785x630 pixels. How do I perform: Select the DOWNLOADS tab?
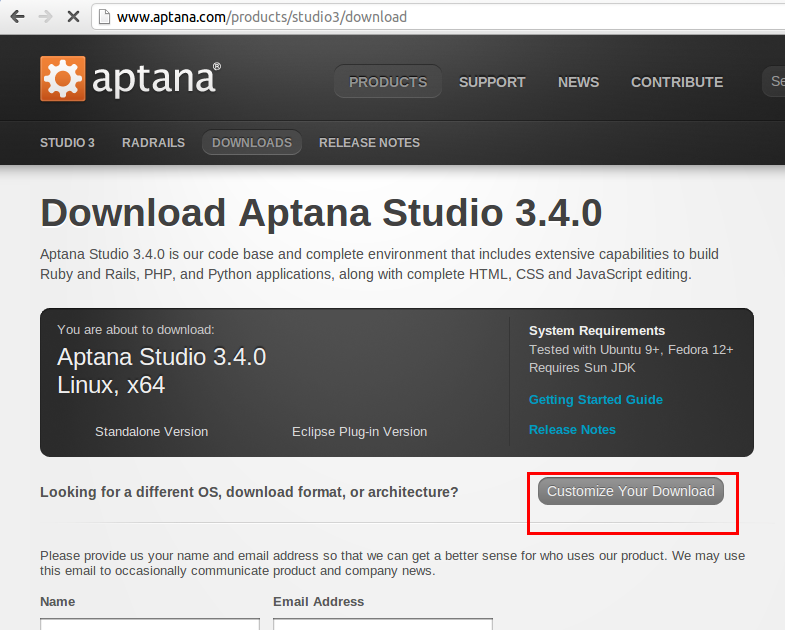point(252,143)
